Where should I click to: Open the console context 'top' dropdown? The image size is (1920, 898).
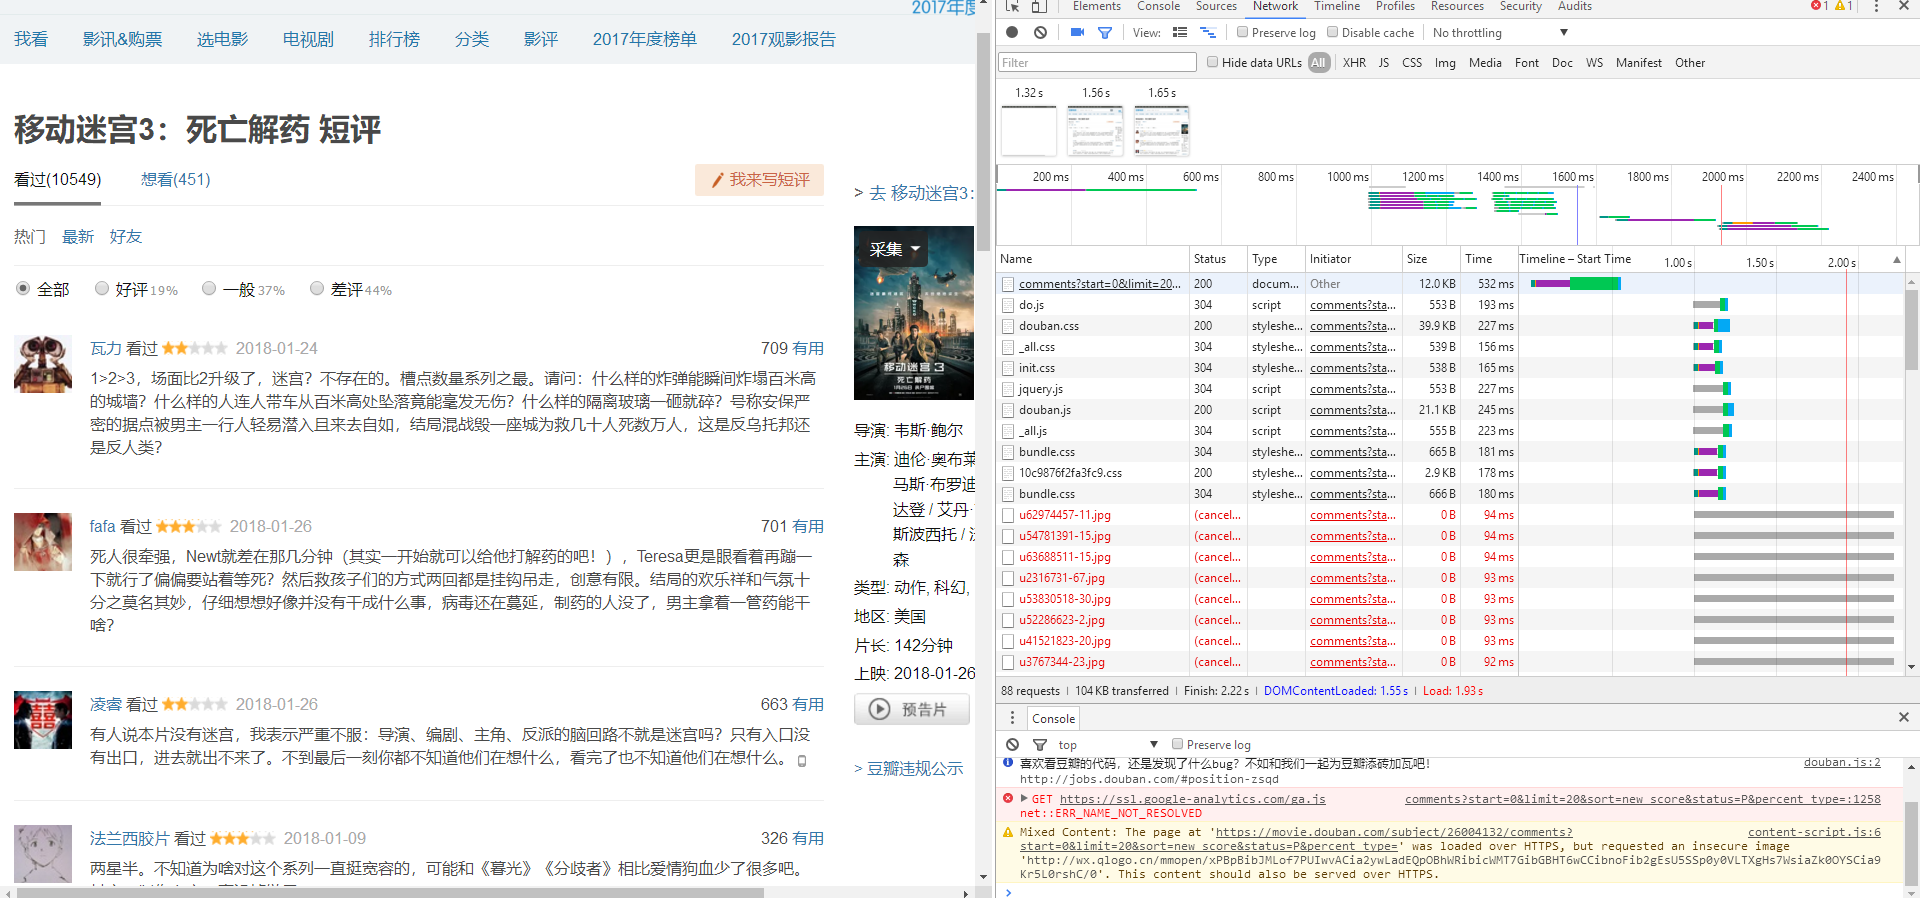(1108, 745)
